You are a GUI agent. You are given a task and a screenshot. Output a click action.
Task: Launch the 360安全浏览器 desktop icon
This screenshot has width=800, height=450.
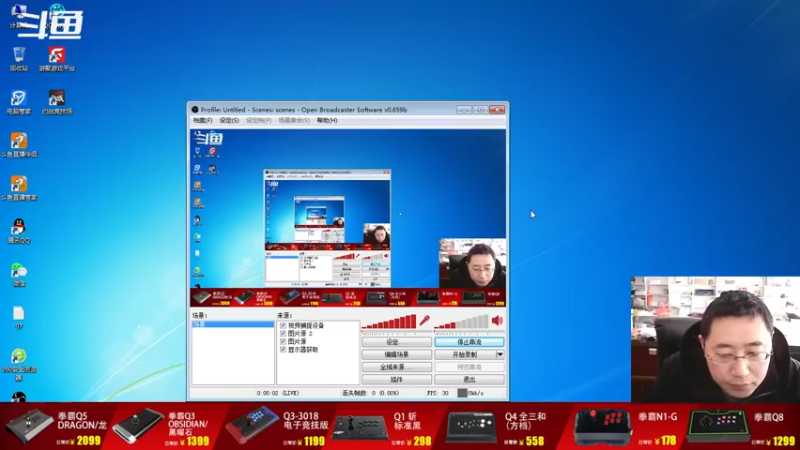click(19, 364)
